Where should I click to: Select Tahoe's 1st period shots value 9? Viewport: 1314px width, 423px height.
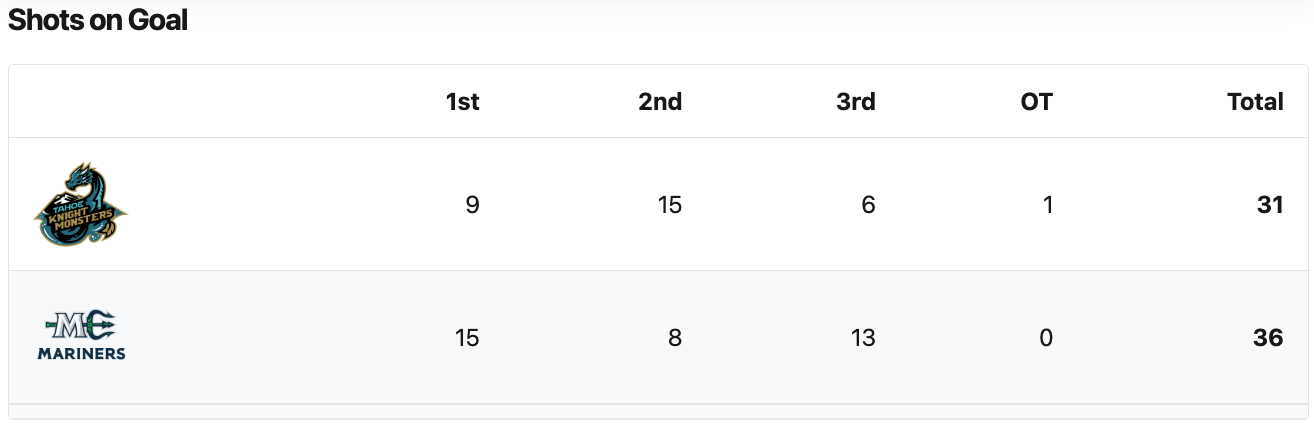pyautogui.click(x=472, y=205)
